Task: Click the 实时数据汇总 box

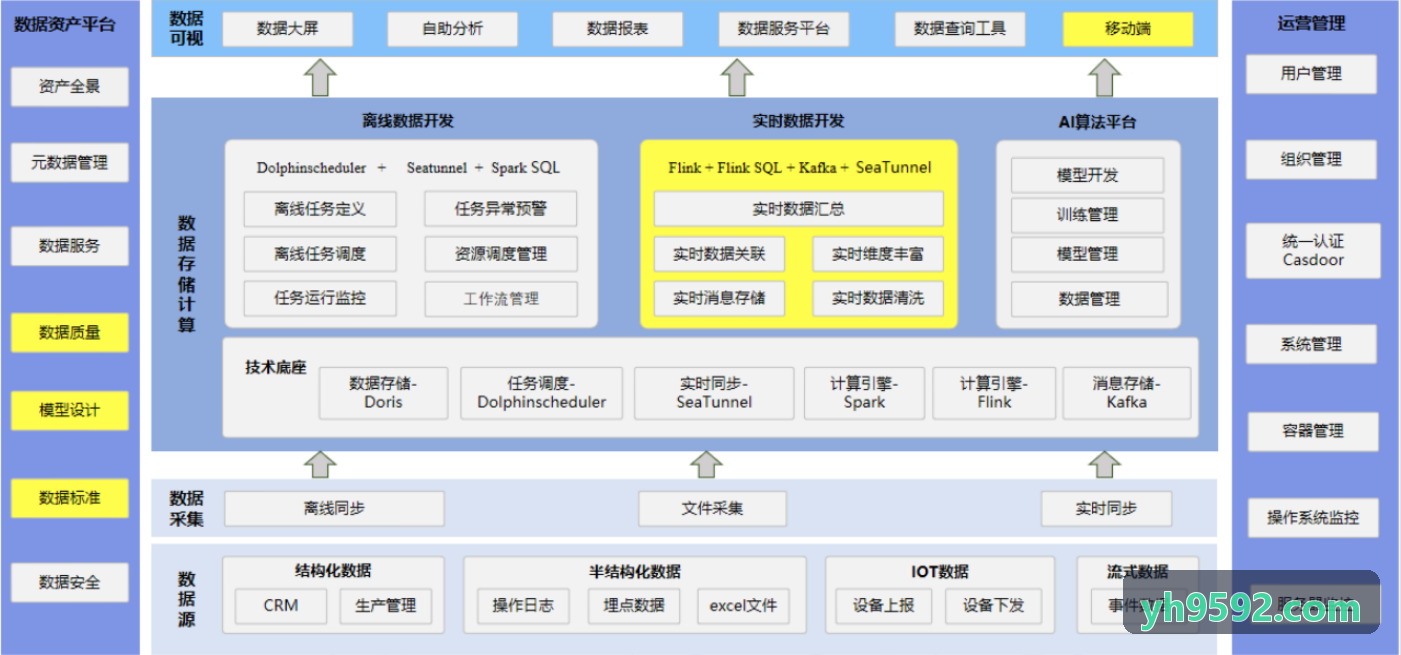Action: (799, 209)
